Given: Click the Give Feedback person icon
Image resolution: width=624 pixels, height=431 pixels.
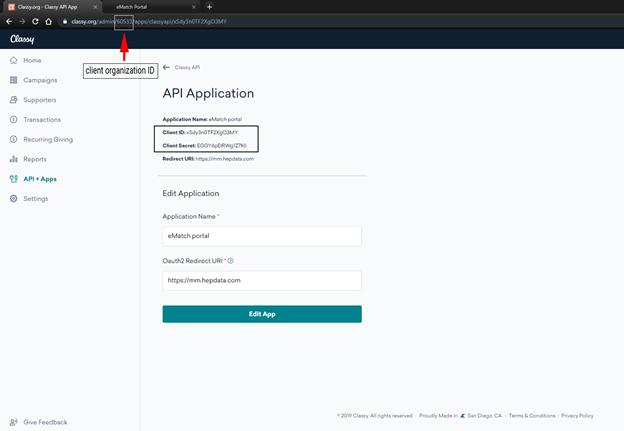Looking at the screenshot, I should tap(14, 422).
